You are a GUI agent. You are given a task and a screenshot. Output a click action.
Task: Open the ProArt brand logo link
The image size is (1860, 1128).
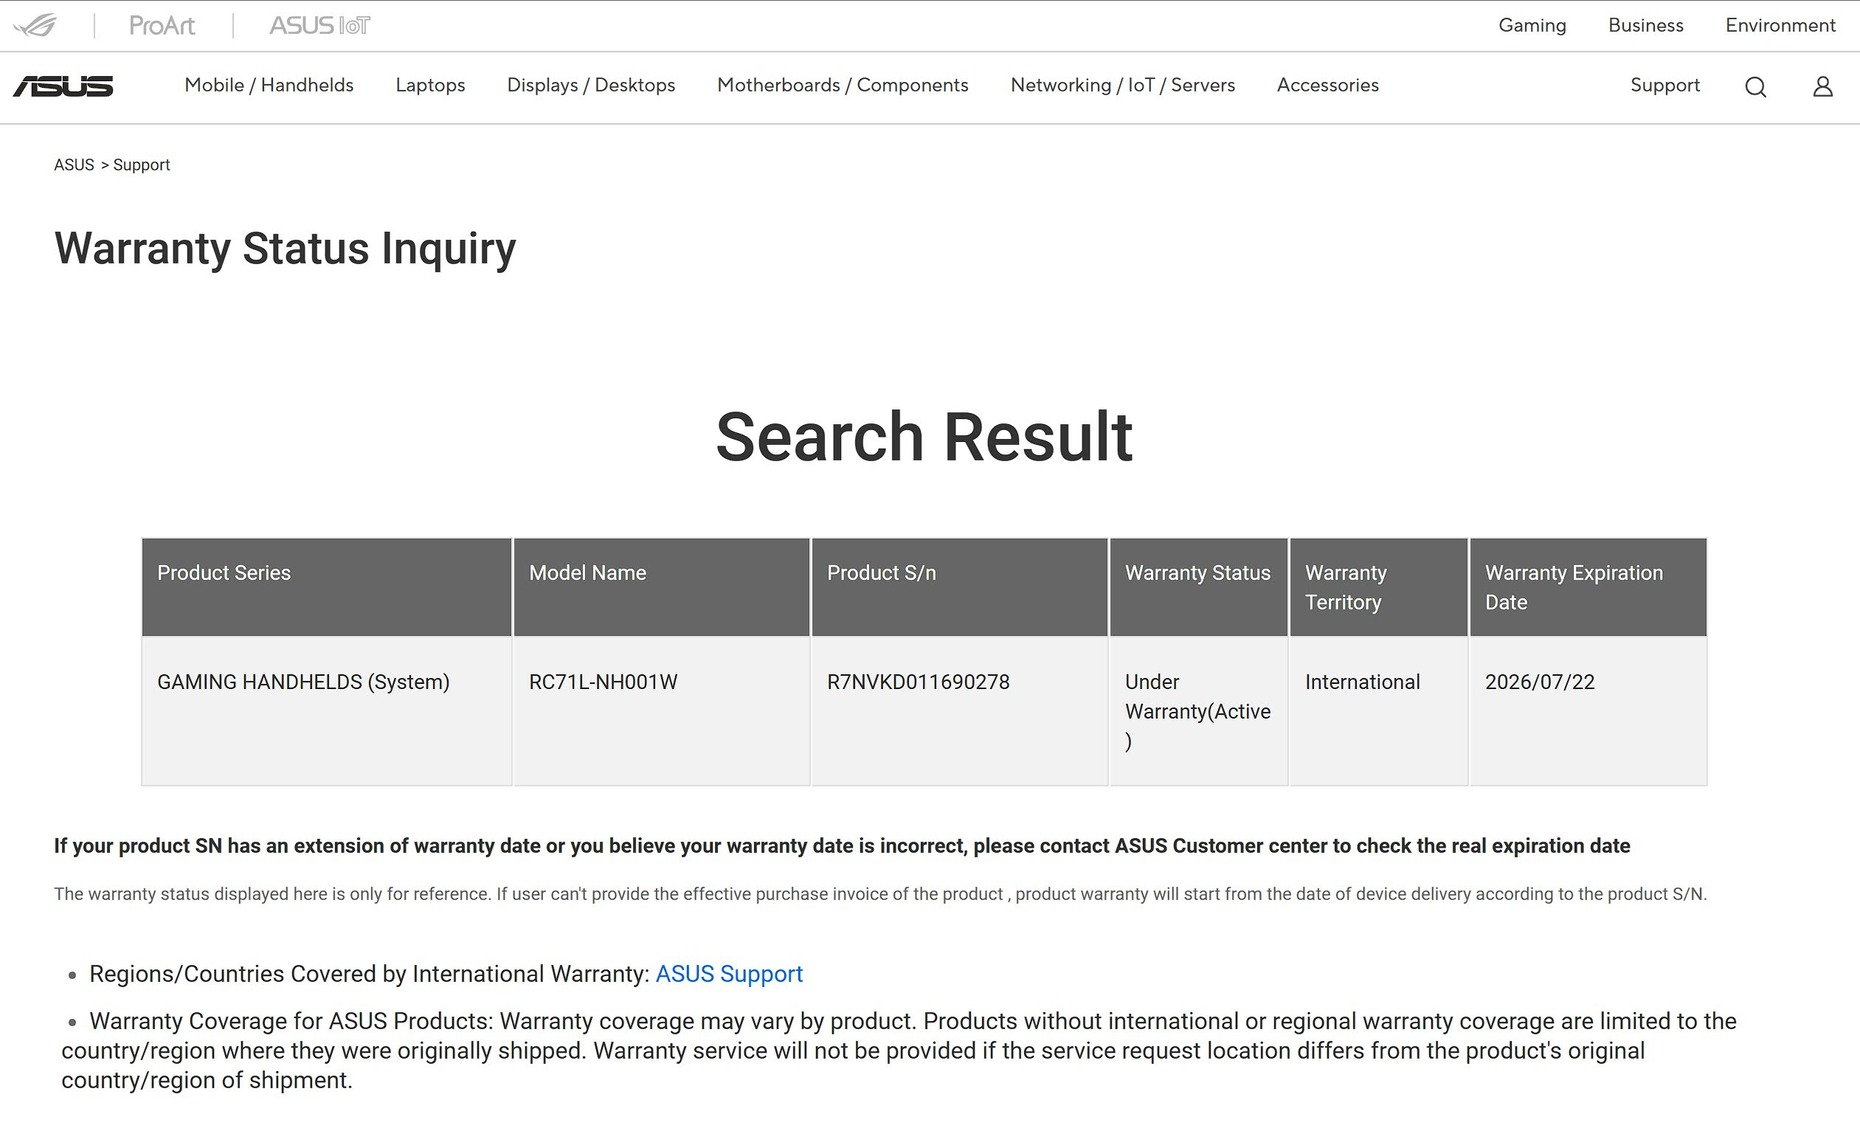(162, 25)
